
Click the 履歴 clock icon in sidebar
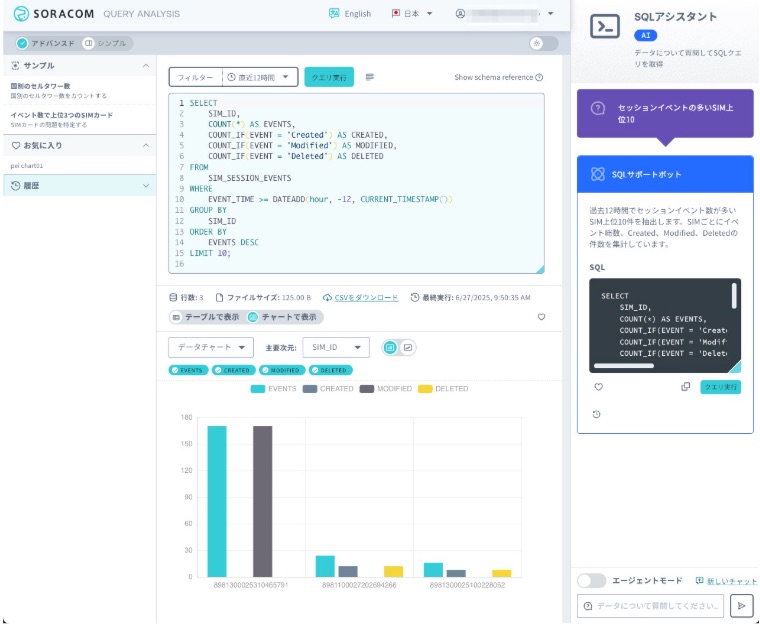pyautogui.click(x=16, y=186)
